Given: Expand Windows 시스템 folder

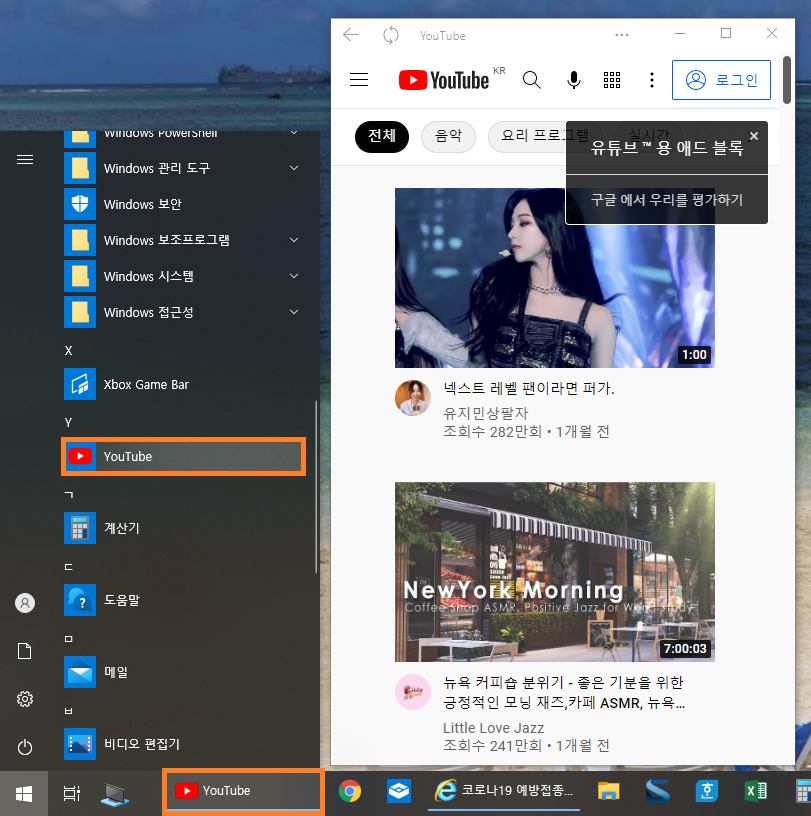Looking at the screenshot, I should [x=183, y=276].
